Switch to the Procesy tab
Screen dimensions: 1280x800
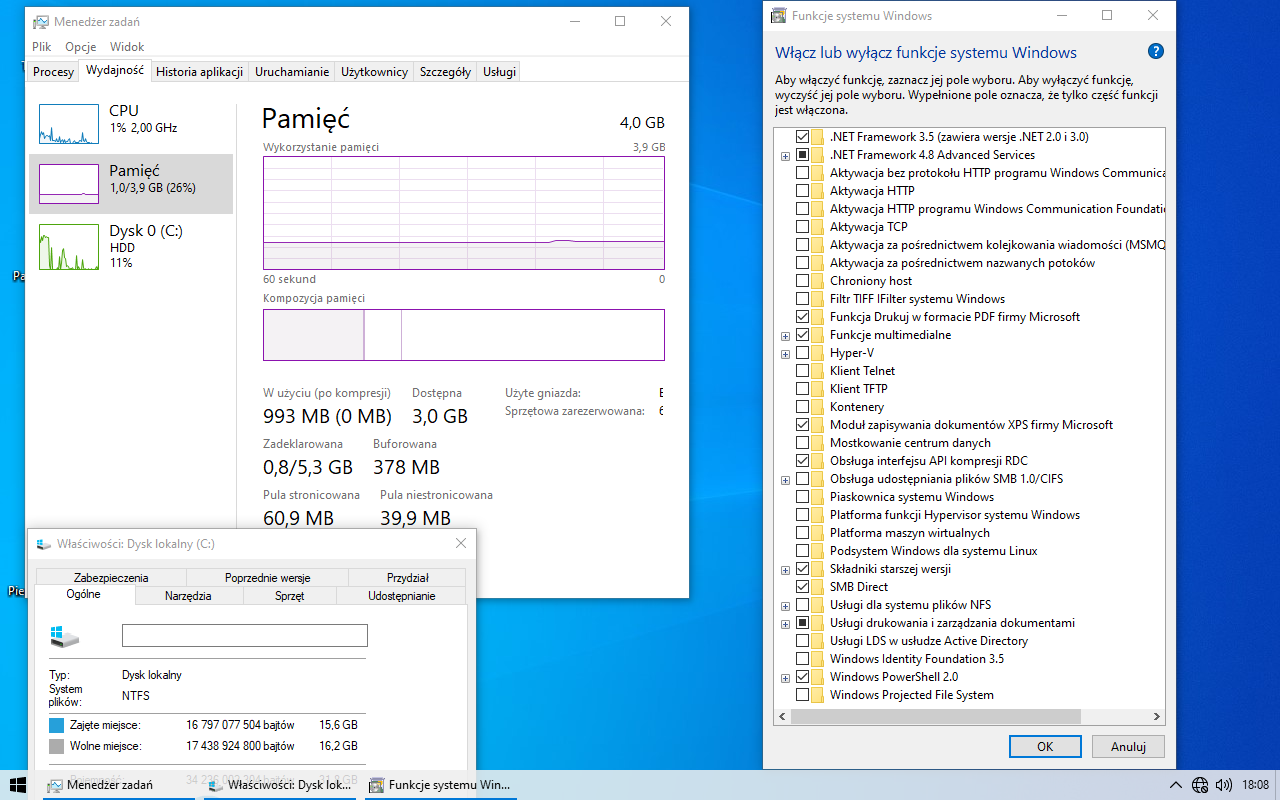53,72
